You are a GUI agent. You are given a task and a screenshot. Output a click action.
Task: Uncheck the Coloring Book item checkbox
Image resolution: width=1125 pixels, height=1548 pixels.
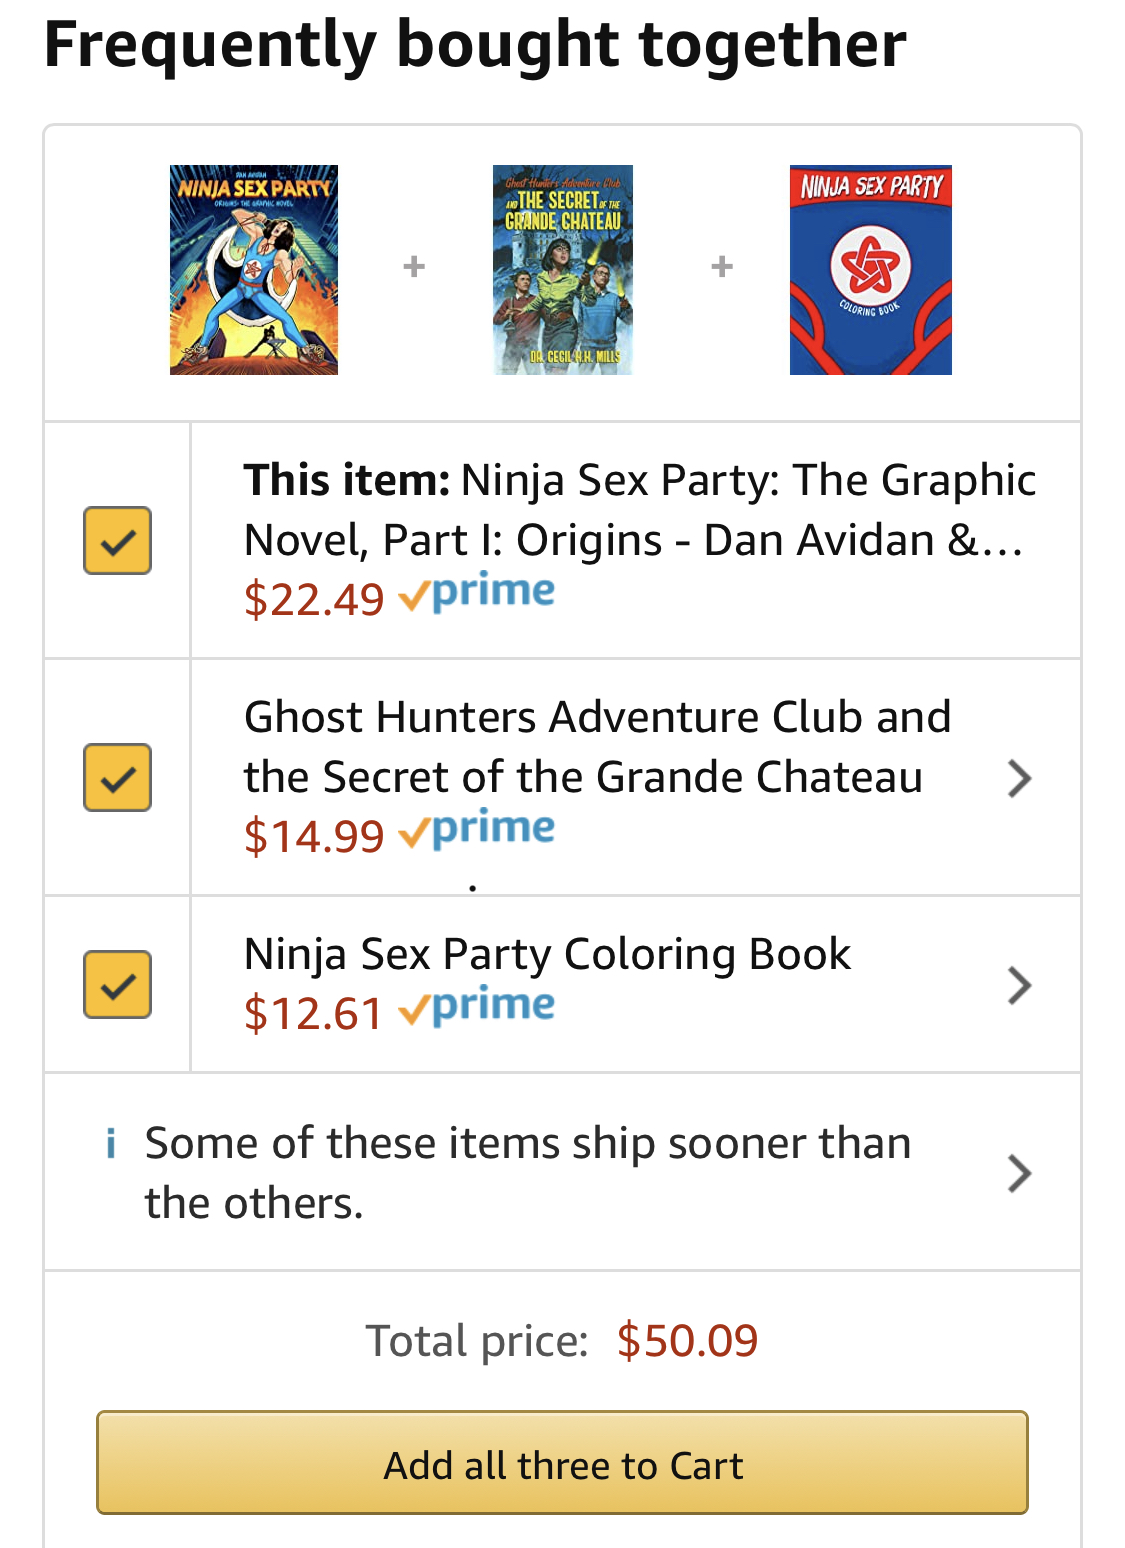click(117, 984)
